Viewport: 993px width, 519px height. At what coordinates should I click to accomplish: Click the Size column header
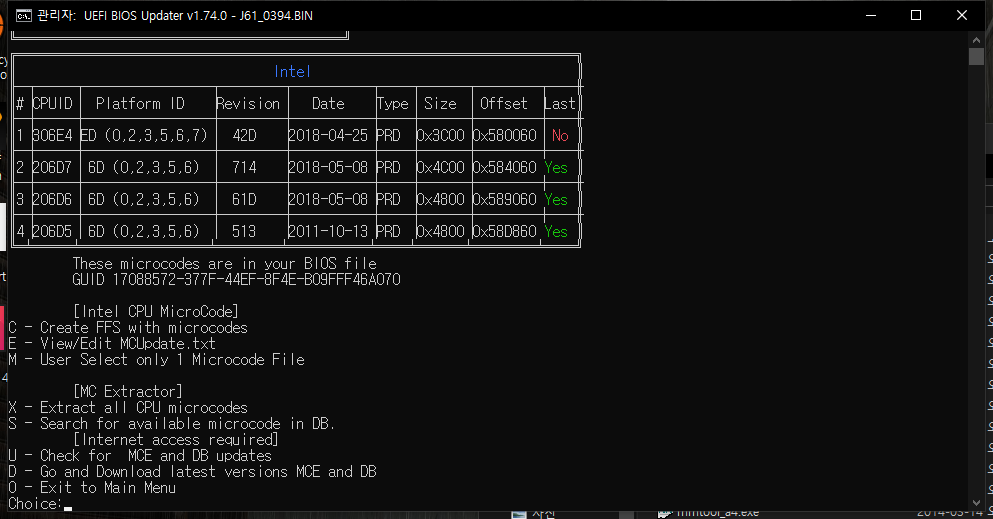click(440, 103)
